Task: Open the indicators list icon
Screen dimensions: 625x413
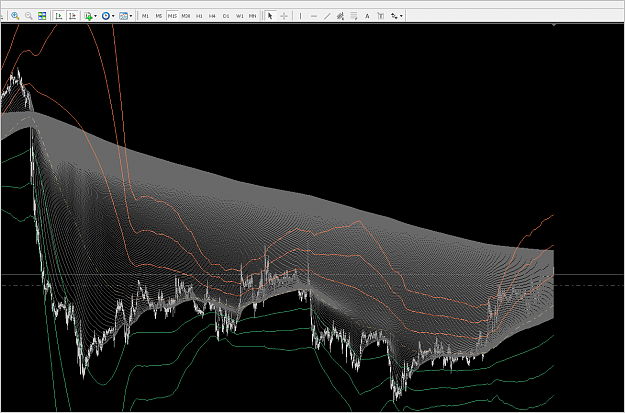Action: coord(88,16)
